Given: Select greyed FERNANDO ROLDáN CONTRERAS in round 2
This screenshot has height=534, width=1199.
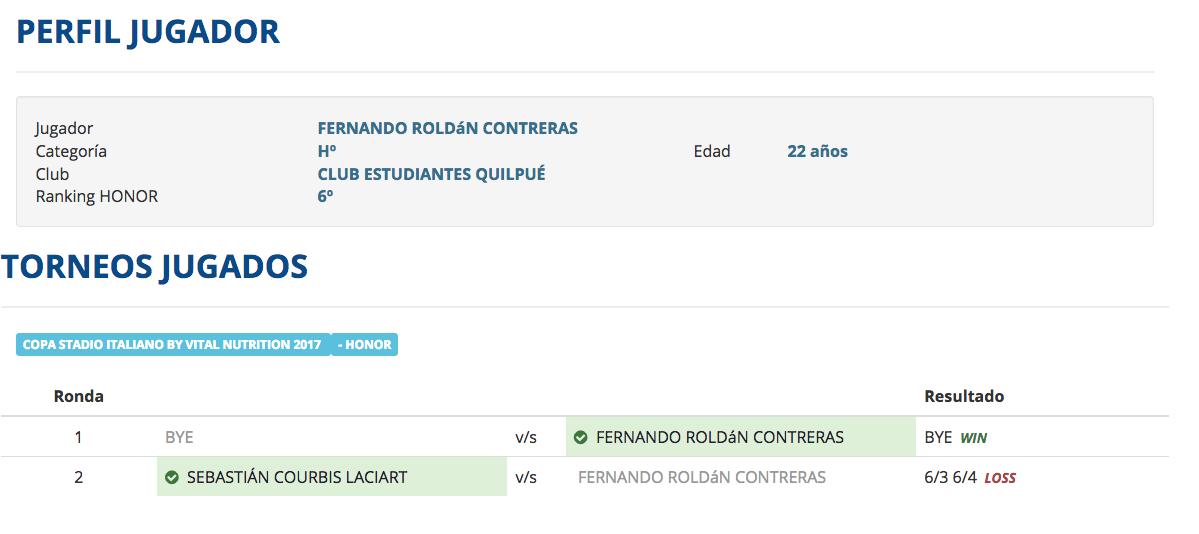Looking at the screenshot, I should coord(702,477).
